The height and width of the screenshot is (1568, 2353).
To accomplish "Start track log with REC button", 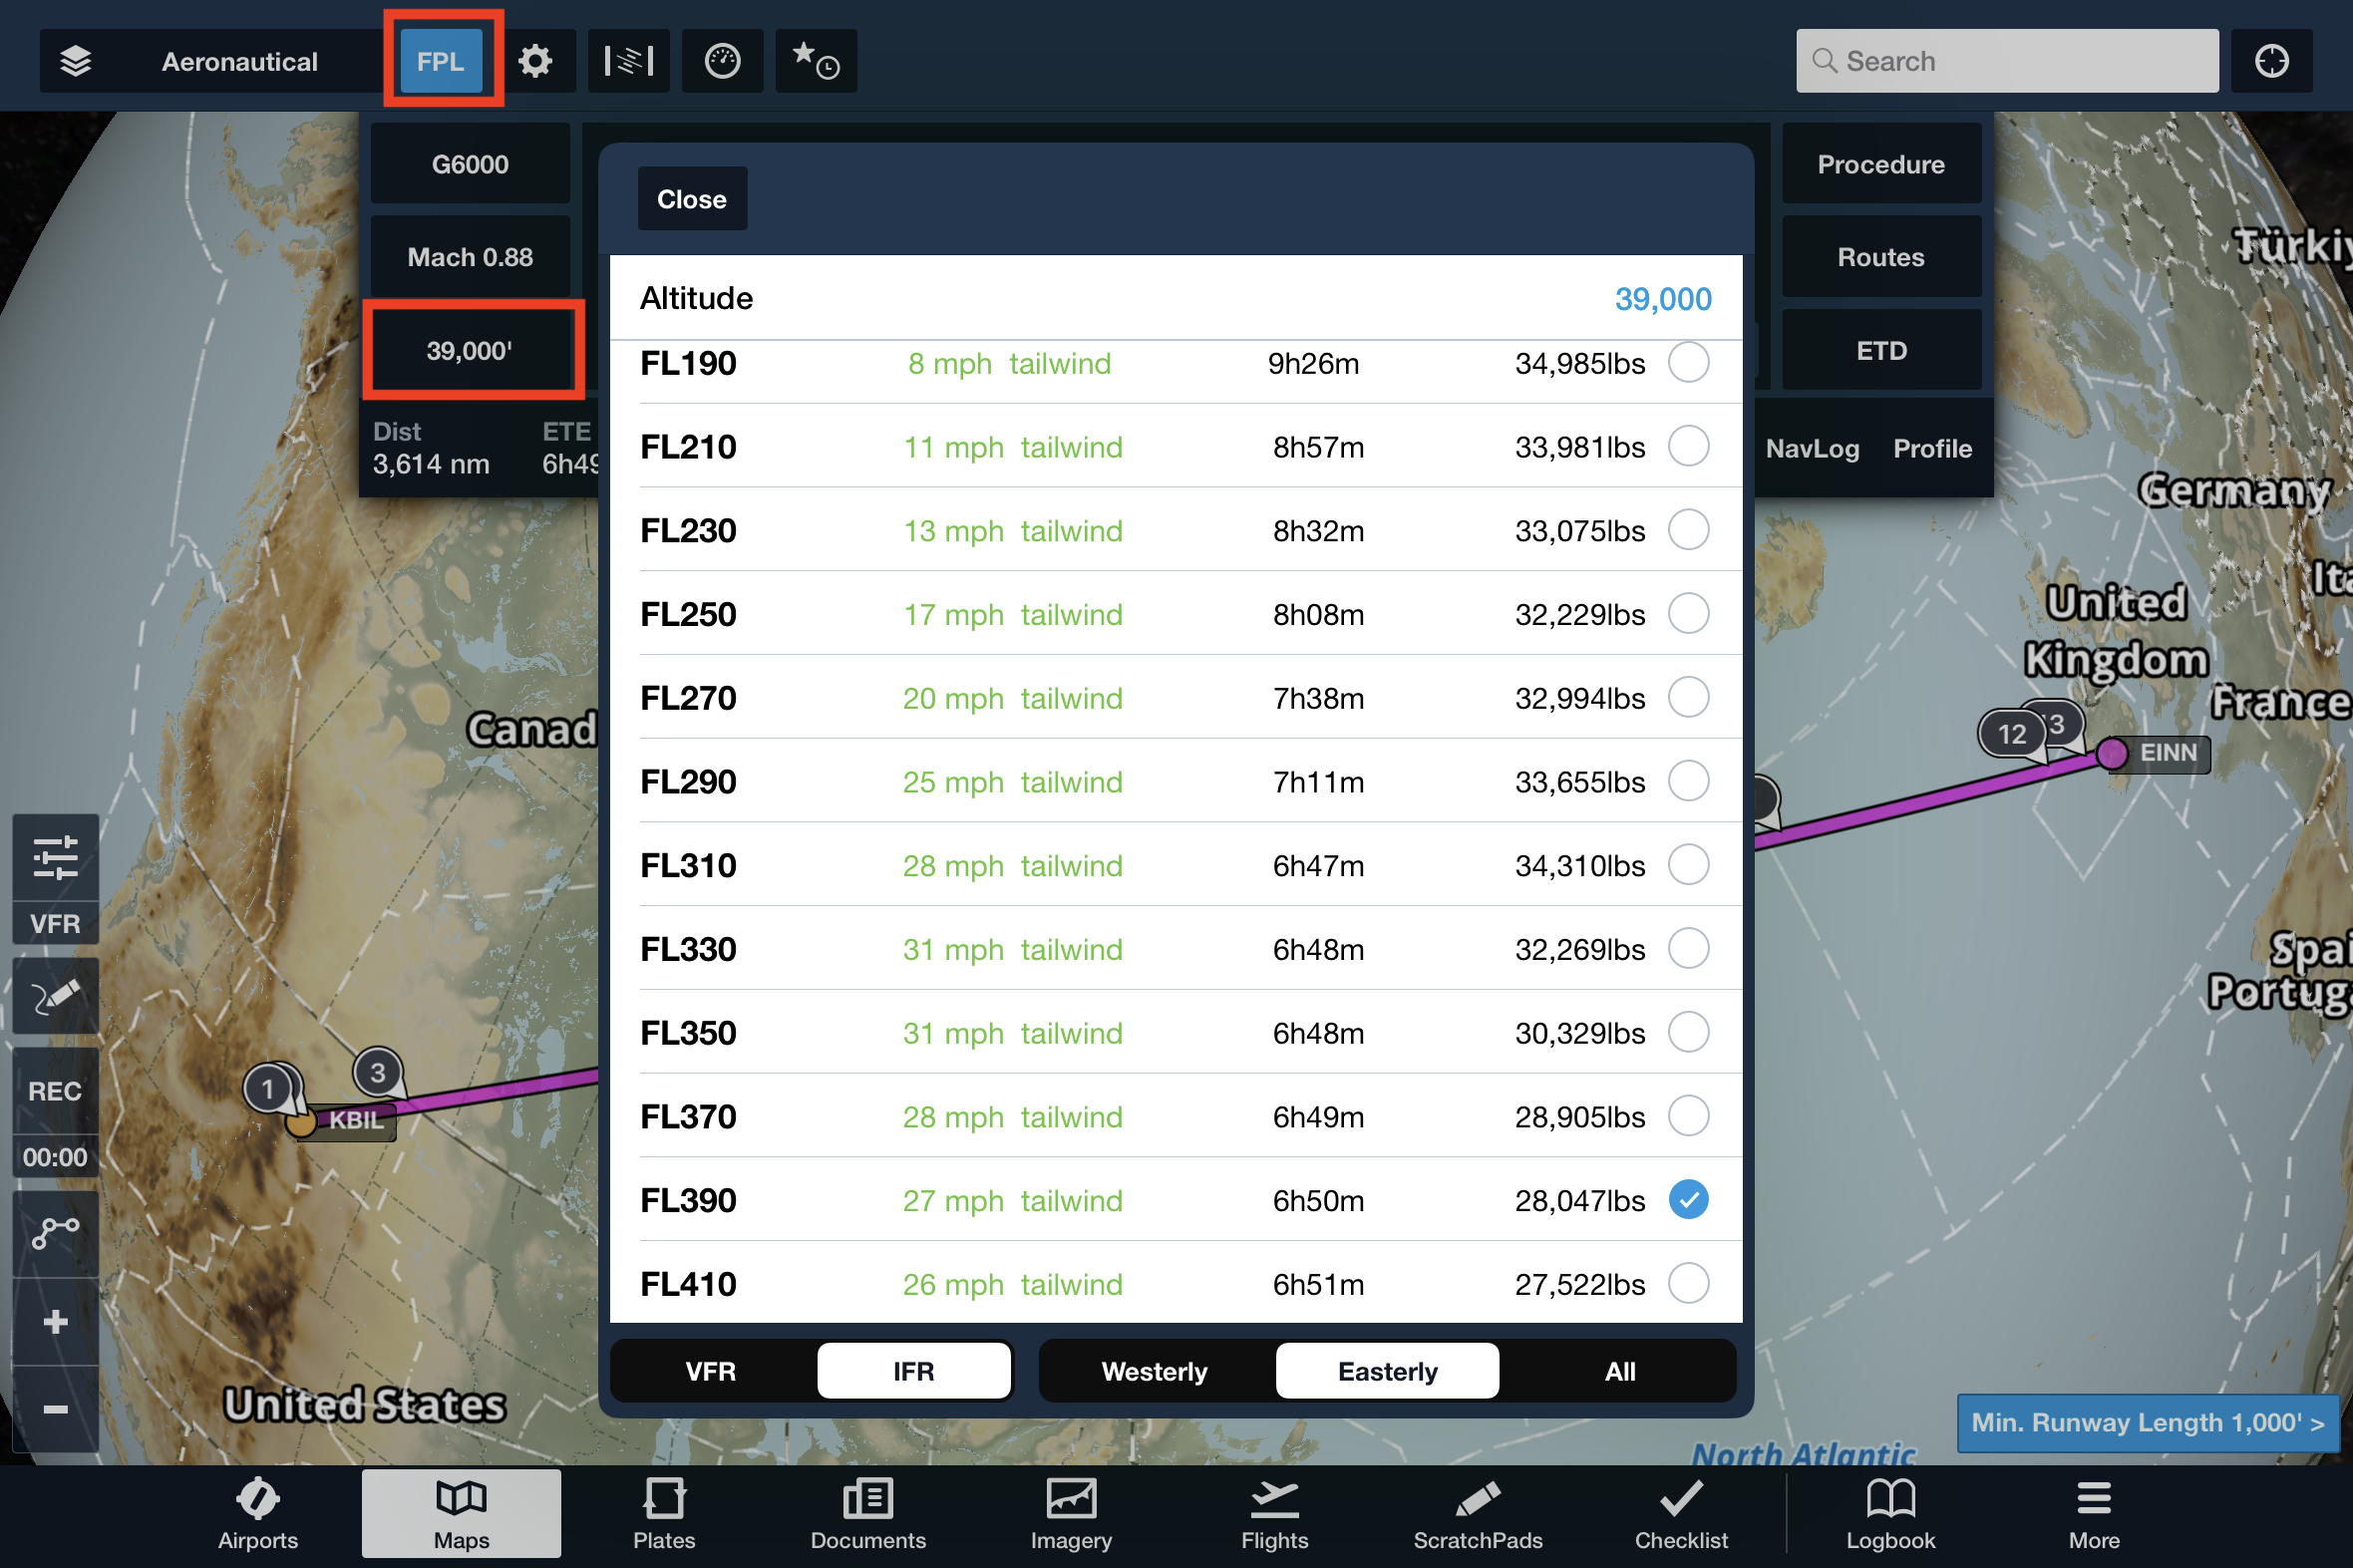I will click(56, 1091).
